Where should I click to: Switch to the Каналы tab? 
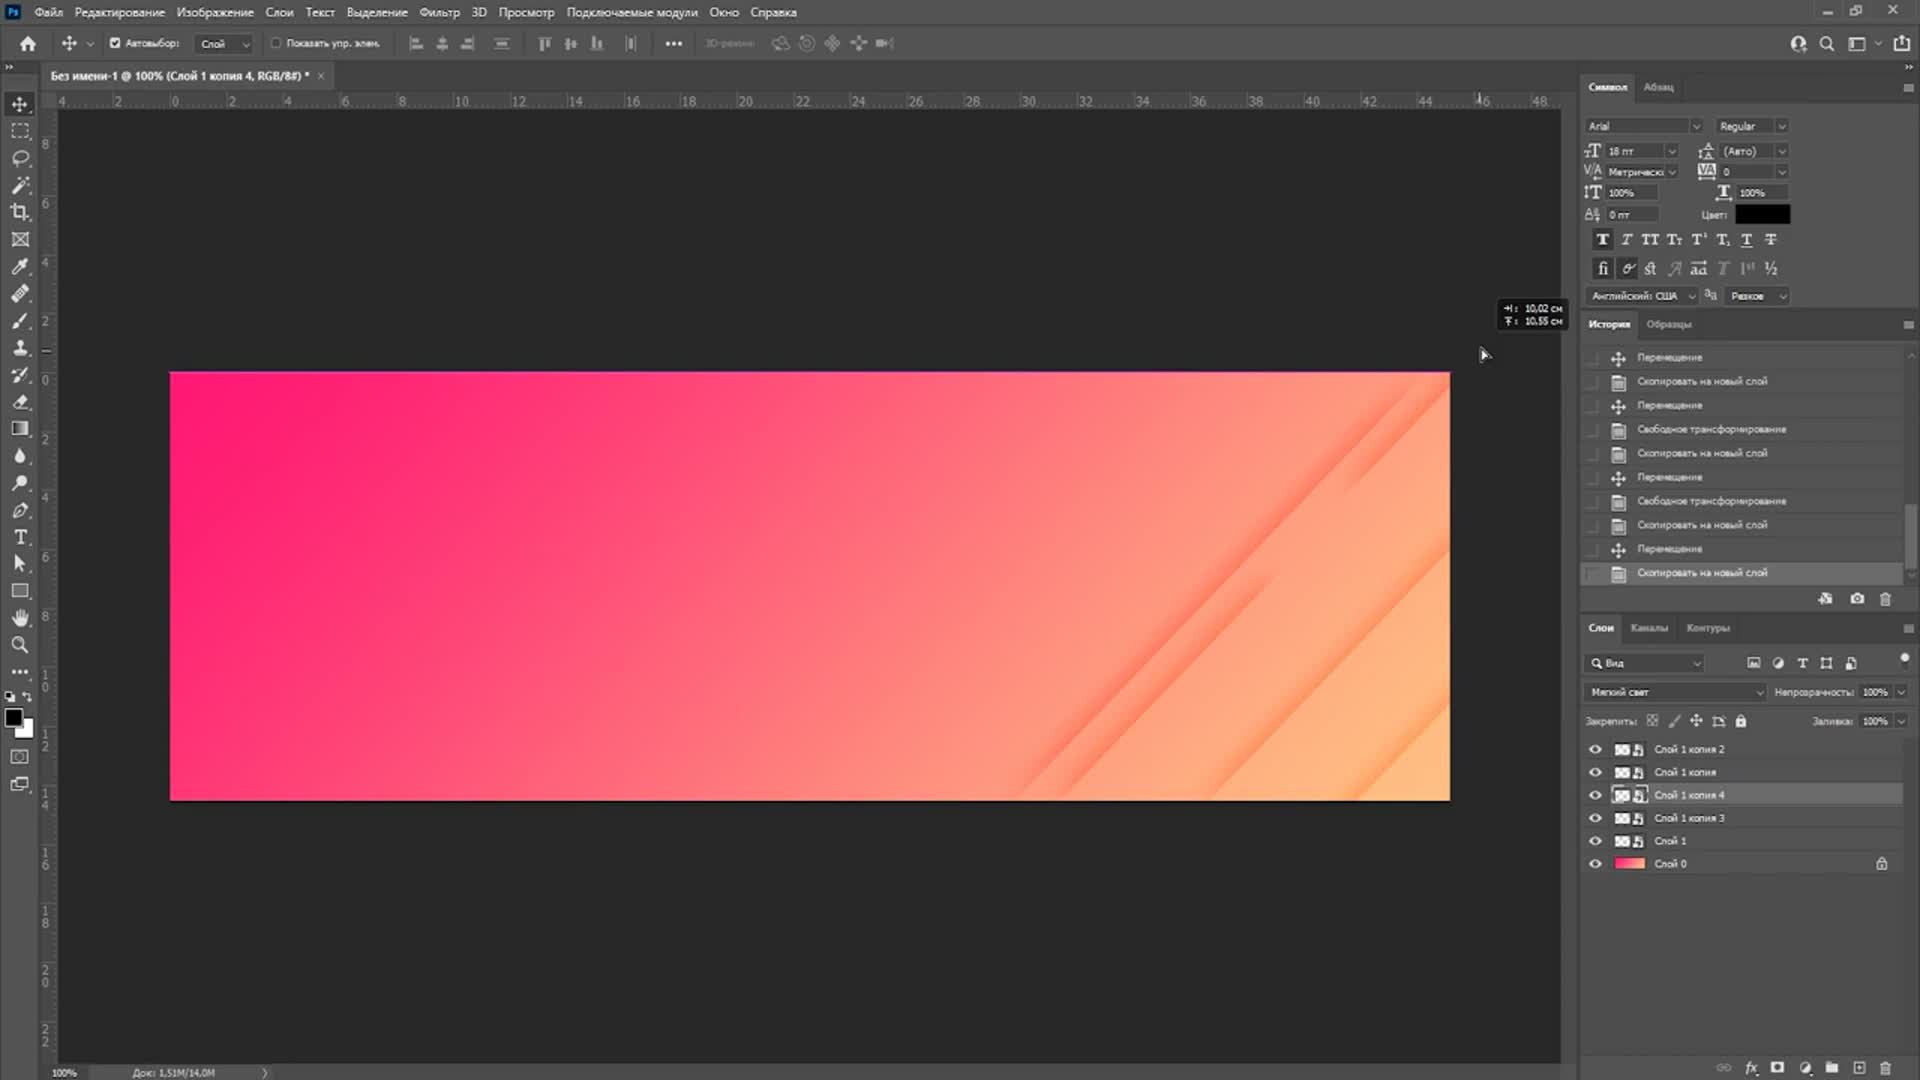pyautogui.click(x=1649, y=628)
